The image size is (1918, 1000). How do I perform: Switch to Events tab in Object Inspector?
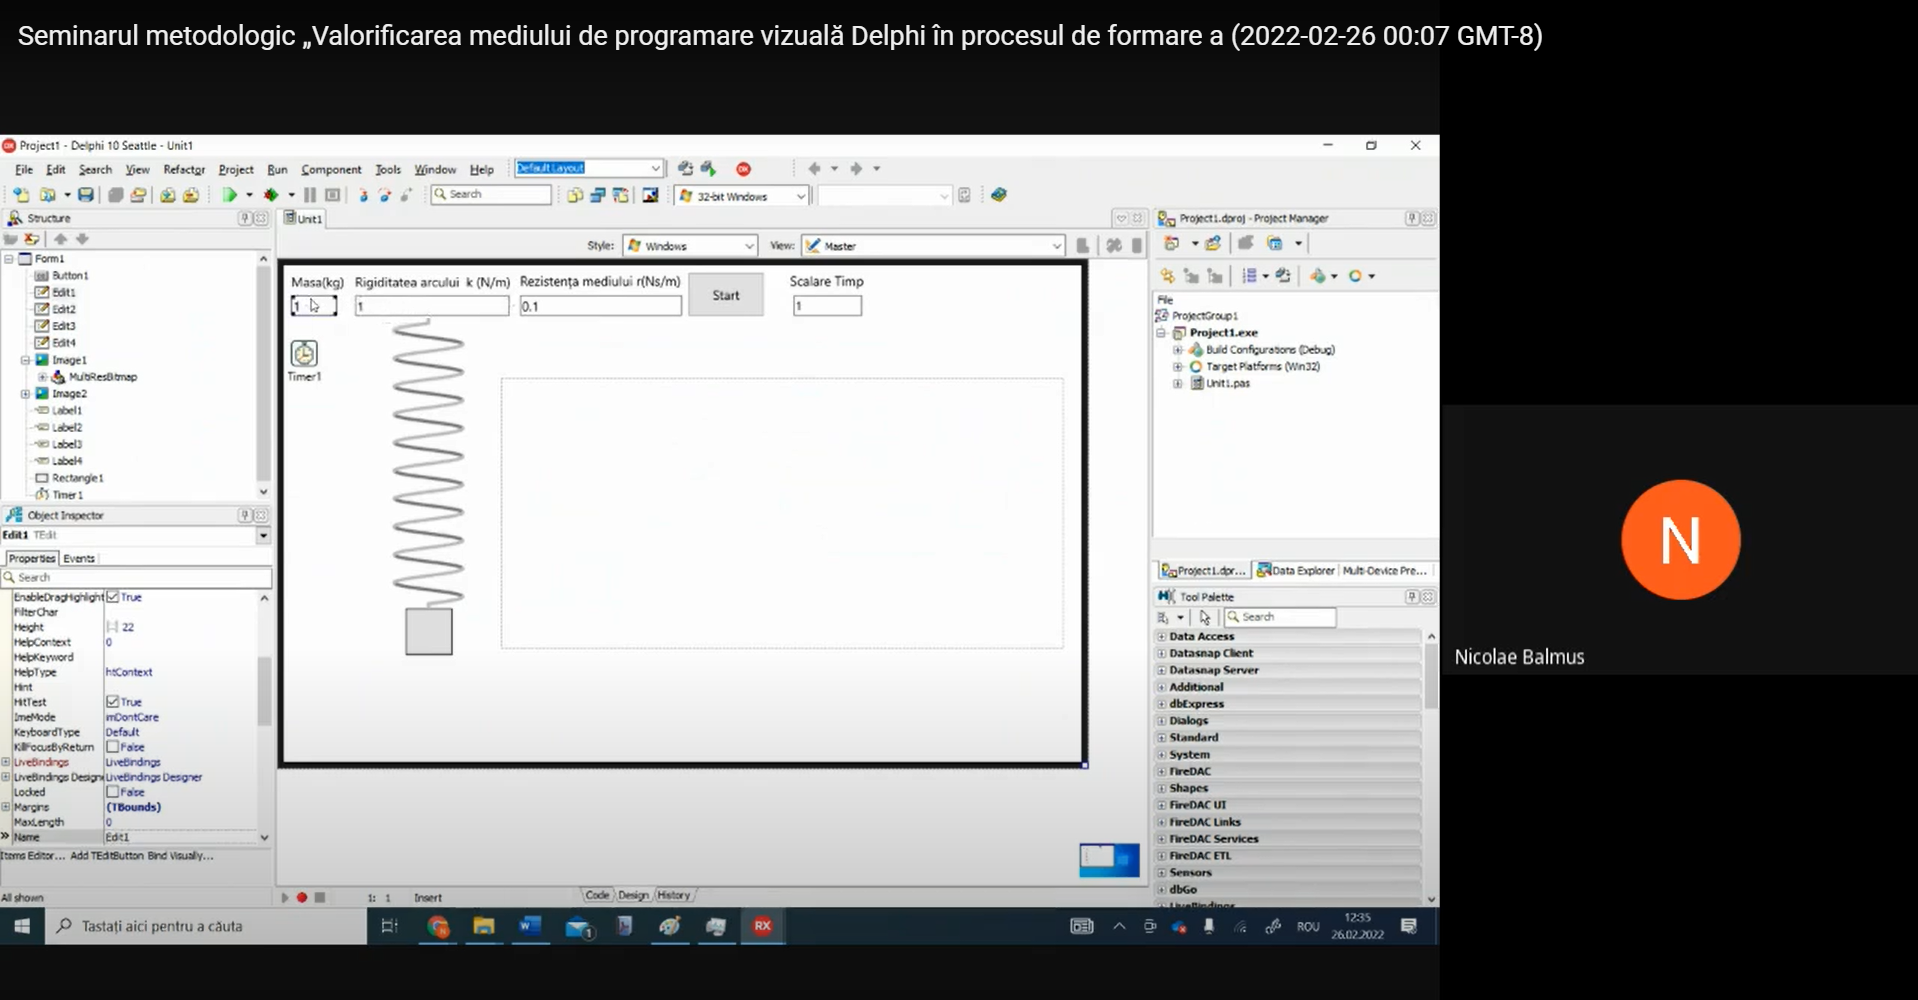[79, 559]
